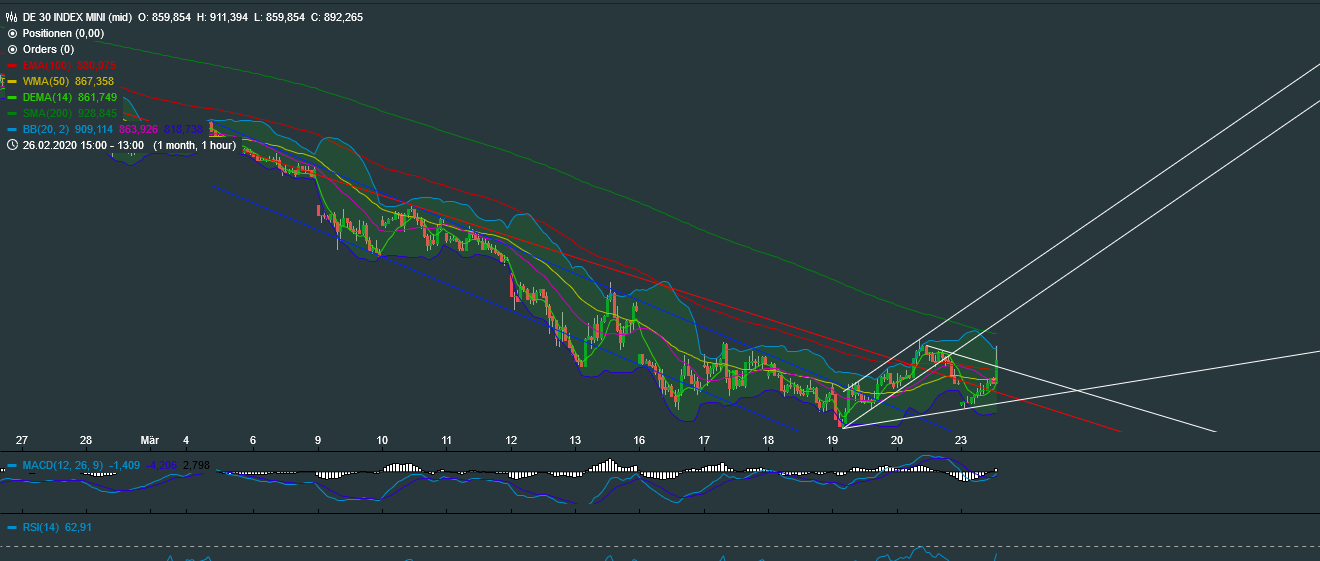Click the DEMA value 861,749
This screenshot has height=561, width=1320.
(98, 97)
